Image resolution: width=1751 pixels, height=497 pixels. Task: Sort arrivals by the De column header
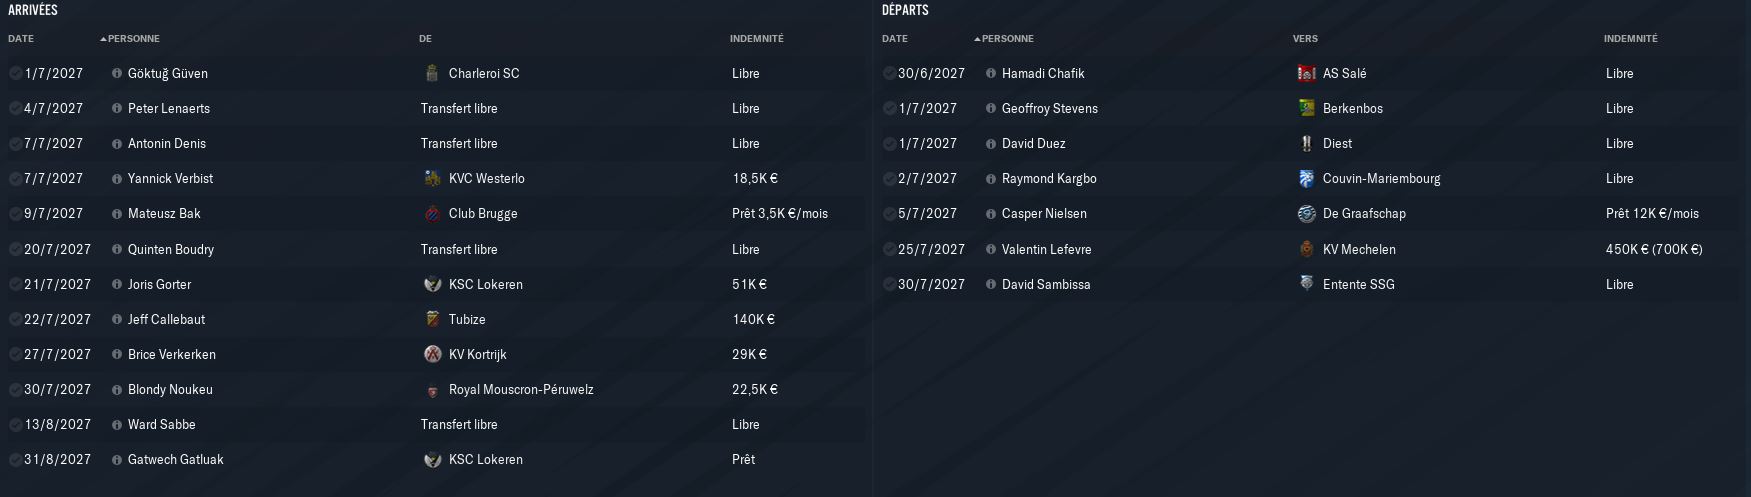425,39
